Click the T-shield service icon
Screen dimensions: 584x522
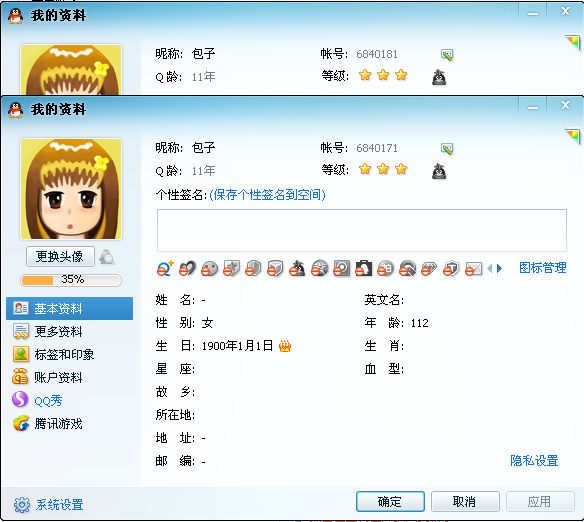(x=451, y=268)
